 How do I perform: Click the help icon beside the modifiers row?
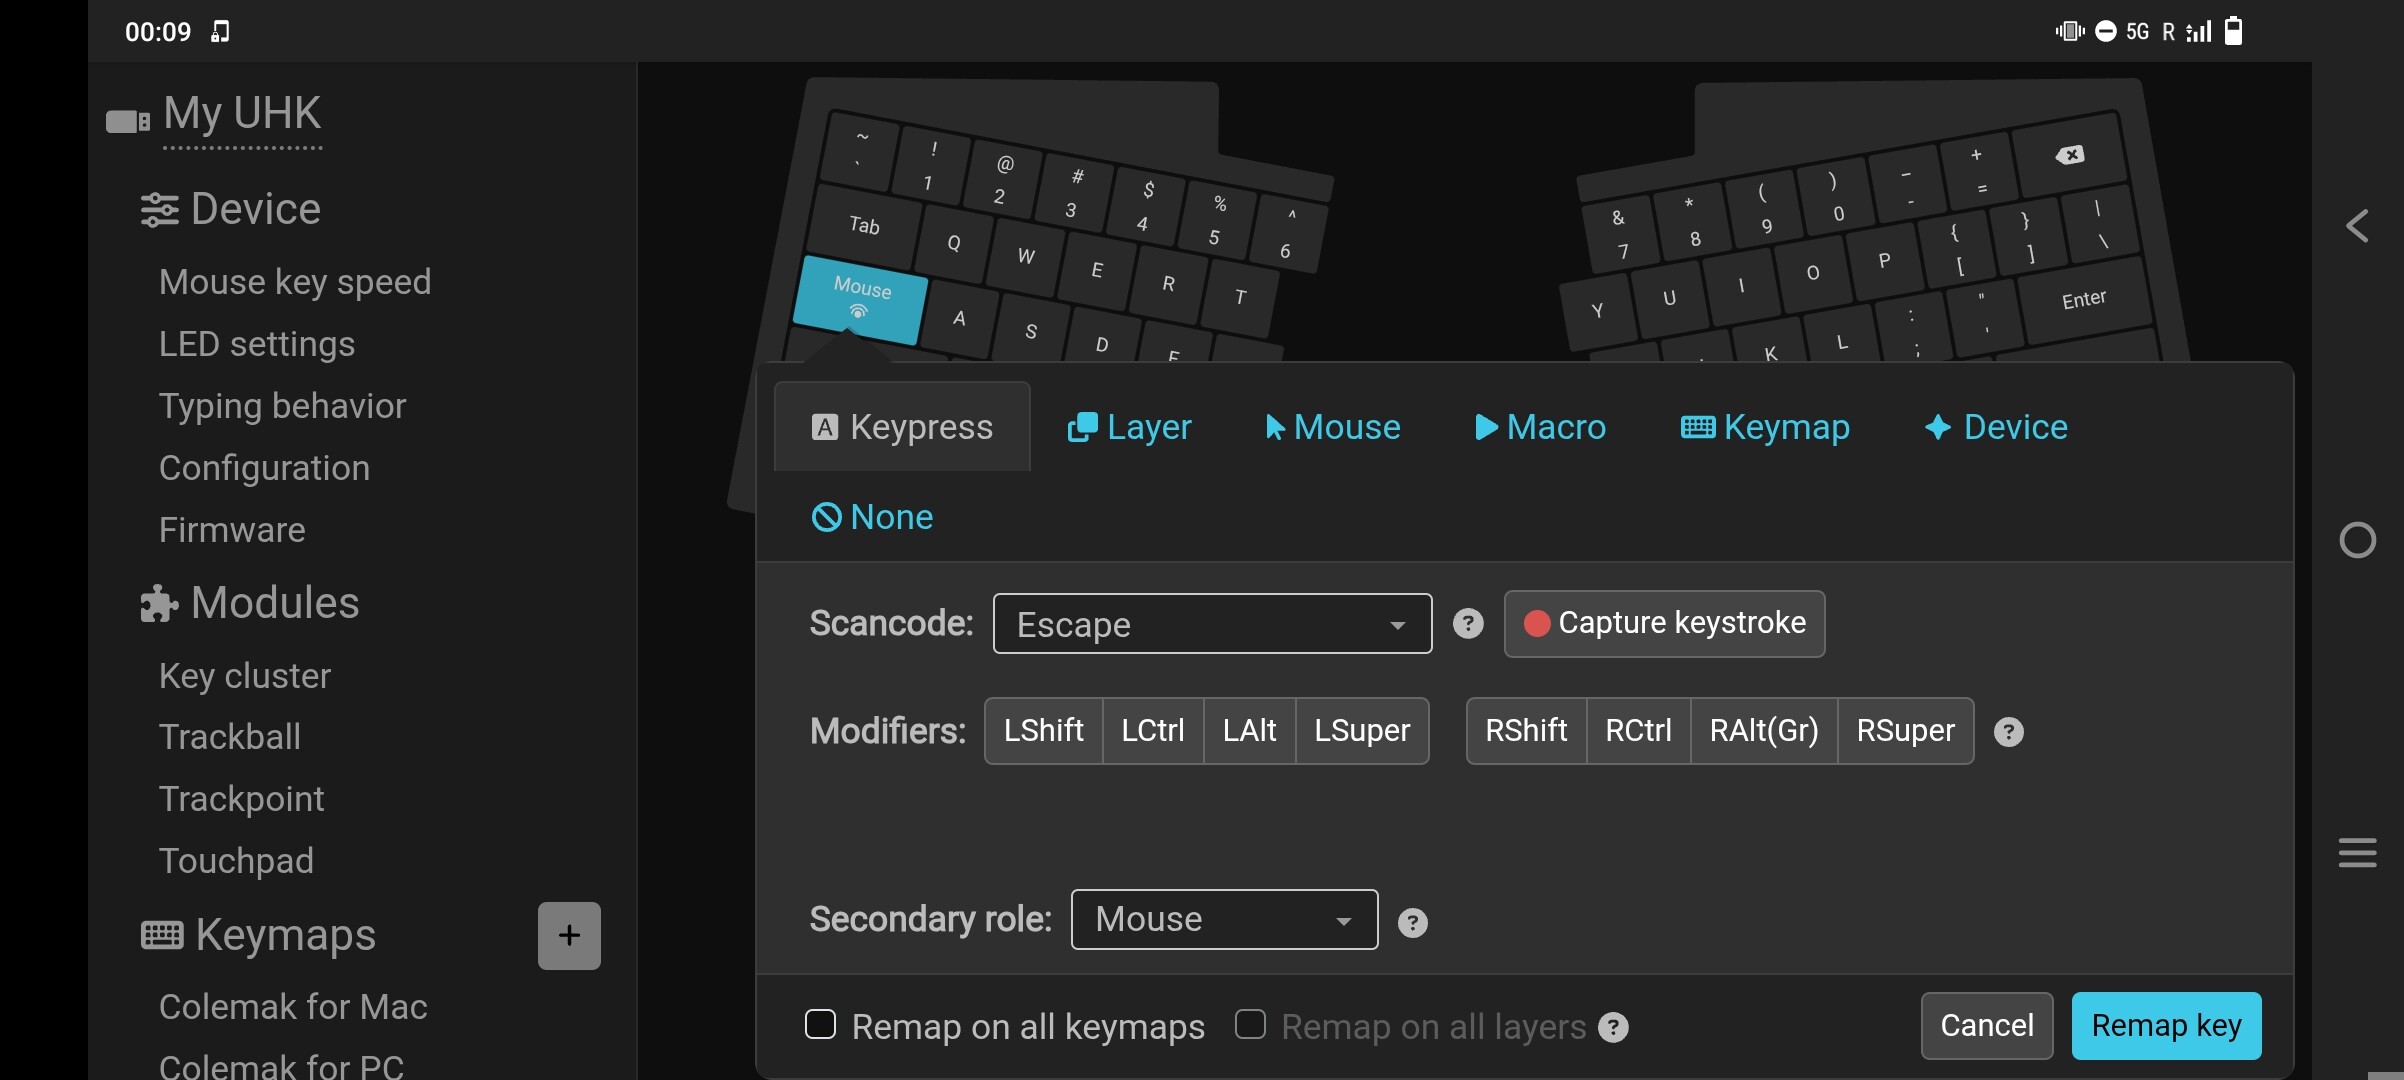coord(2008,732)
